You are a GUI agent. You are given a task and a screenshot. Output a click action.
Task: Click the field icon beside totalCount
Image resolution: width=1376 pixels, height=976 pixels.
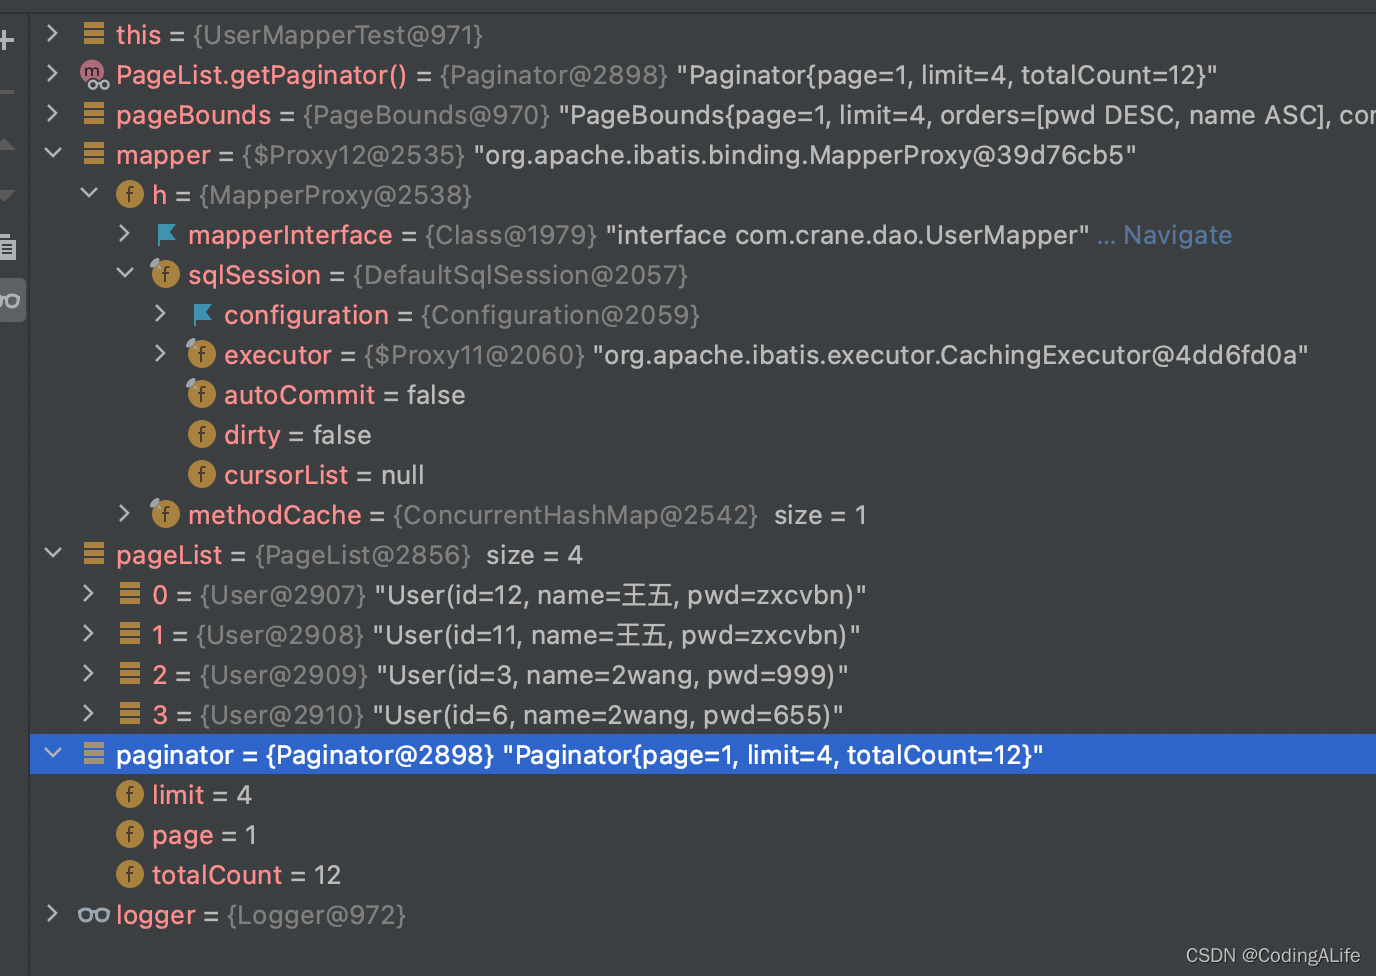[x=130, y=874]
